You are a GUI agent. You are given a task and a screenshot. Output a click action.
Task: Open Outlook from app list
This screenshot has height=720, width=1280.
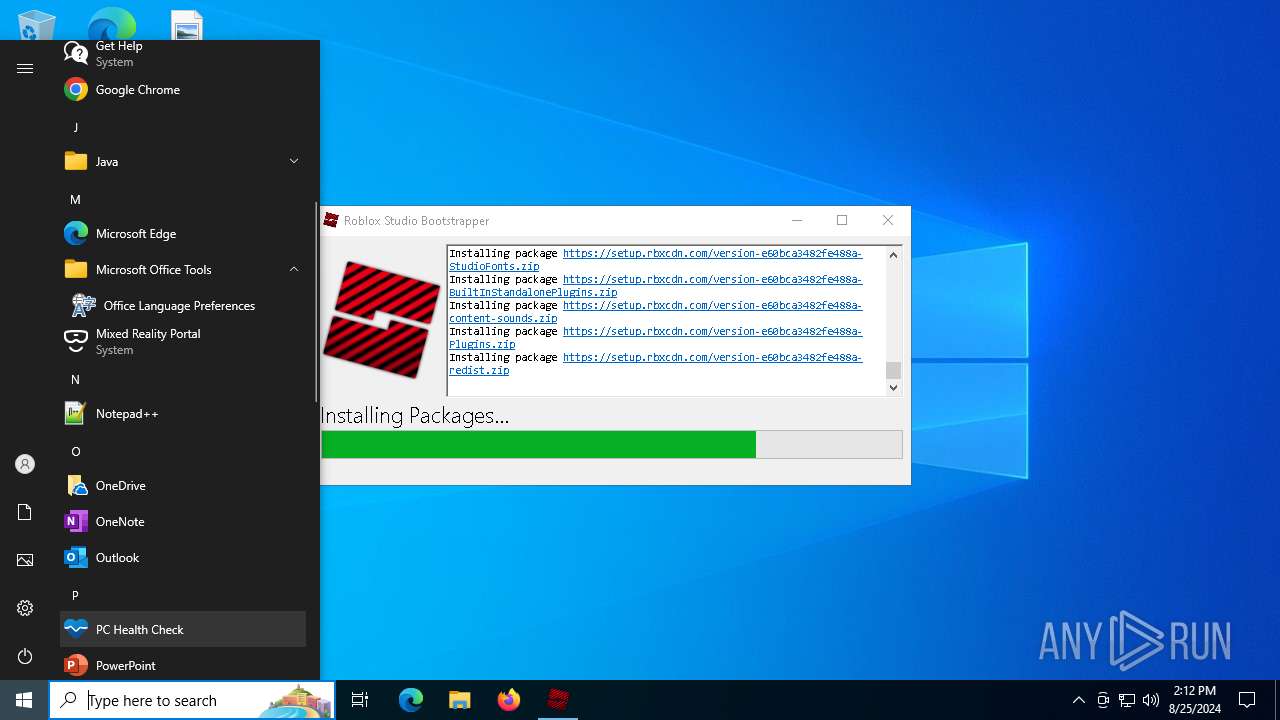183,558
